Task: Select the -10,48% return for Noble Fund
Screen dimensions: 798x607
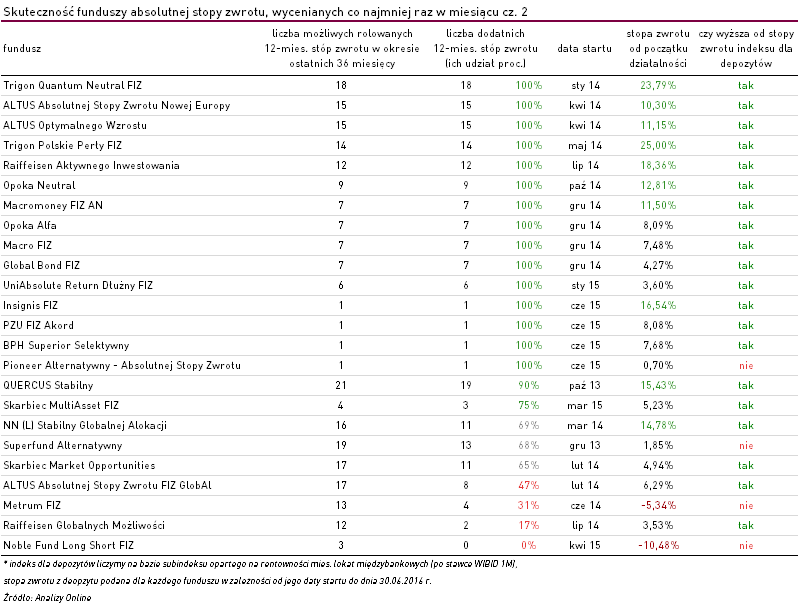Action: [x=658, y=545]
